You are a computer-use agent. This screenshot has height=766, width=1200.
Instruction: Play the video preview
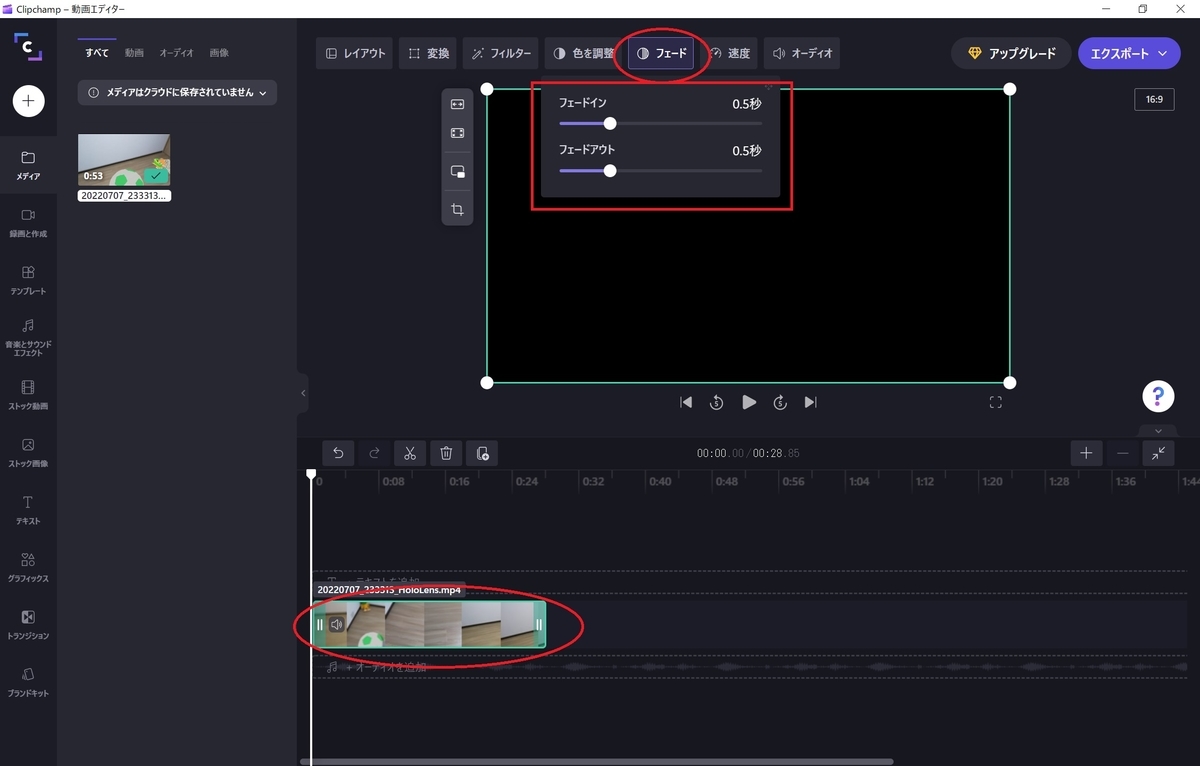pyautogui.click(x=748, y=402)
